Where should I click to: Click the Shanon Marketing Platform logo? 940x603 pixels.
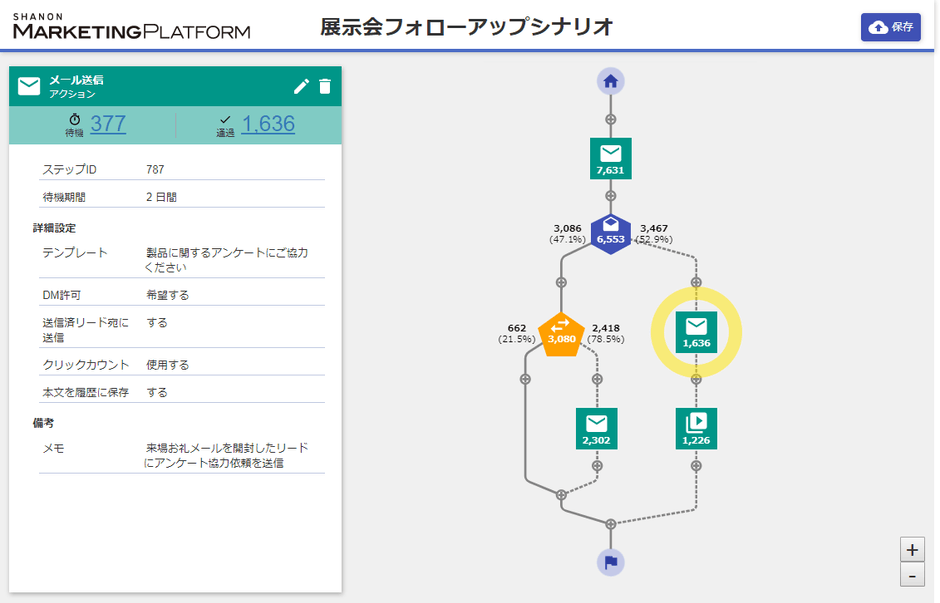[x=131, y=26]
